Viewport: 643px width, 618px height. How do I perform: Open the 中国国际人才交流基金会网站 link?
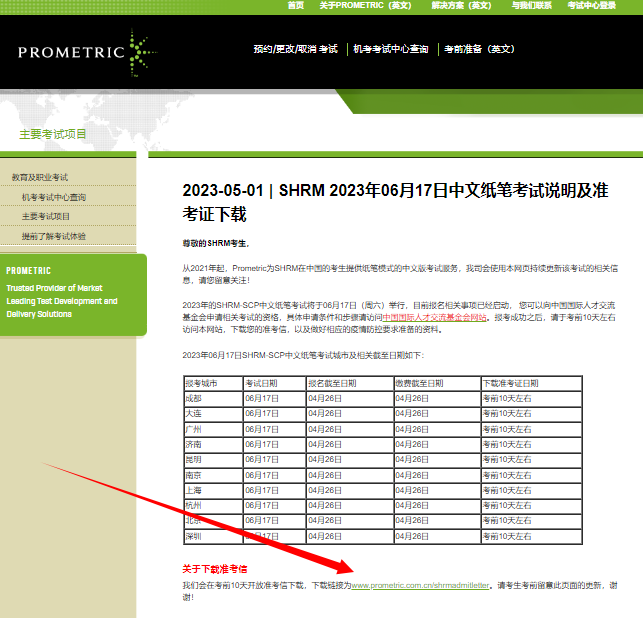click(434, 317)
